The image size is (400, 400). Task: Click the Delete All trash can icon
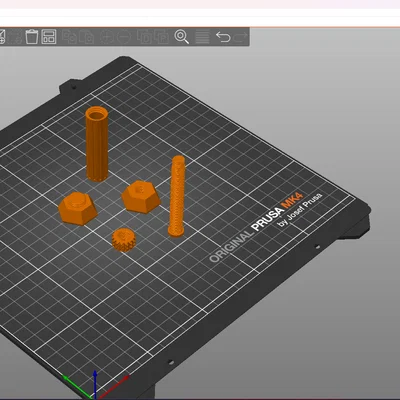pyautogui.click(x=32, y=37)
